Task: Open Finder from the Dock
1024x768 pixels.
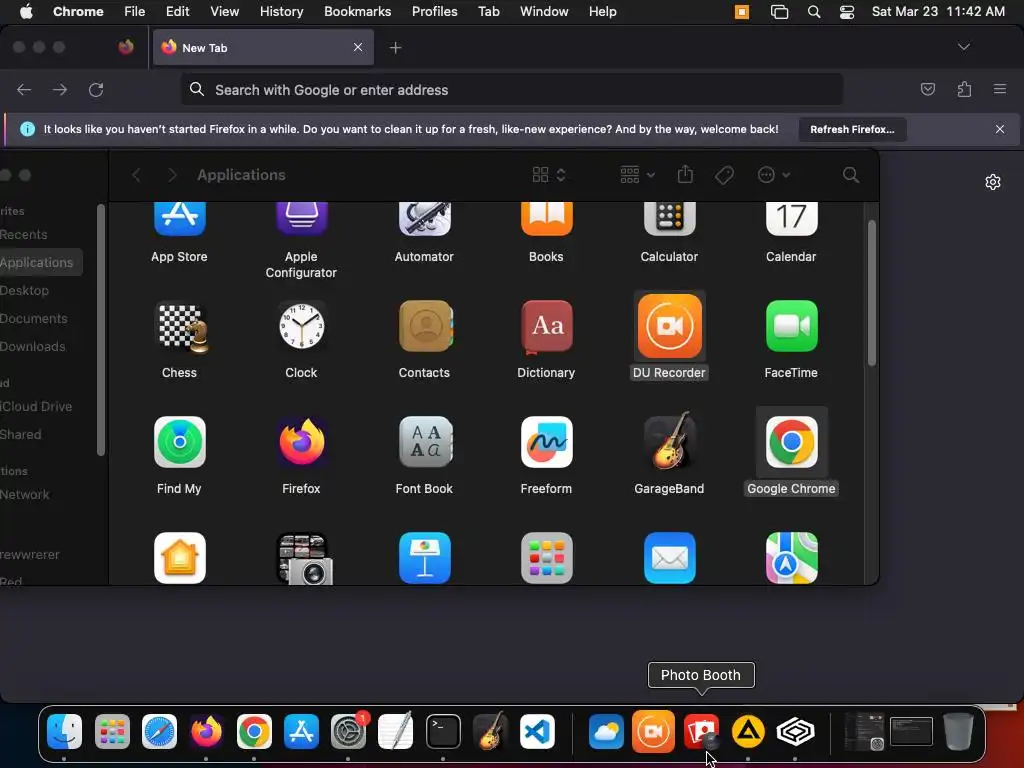Action: [64, 731]
